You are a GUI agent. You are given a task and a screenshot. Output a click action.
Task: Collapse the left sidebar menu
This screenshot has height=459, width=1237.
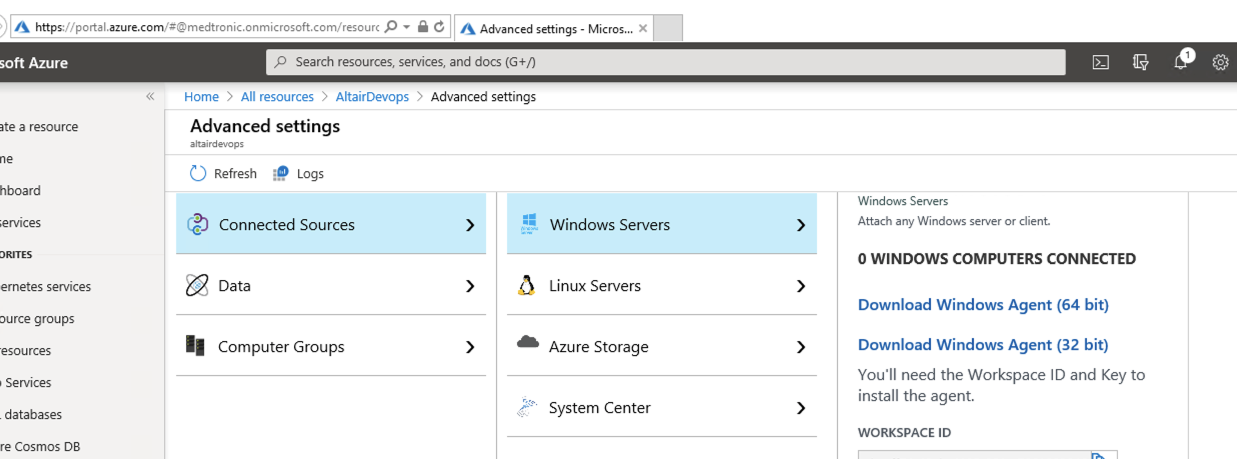click(150, 97)
